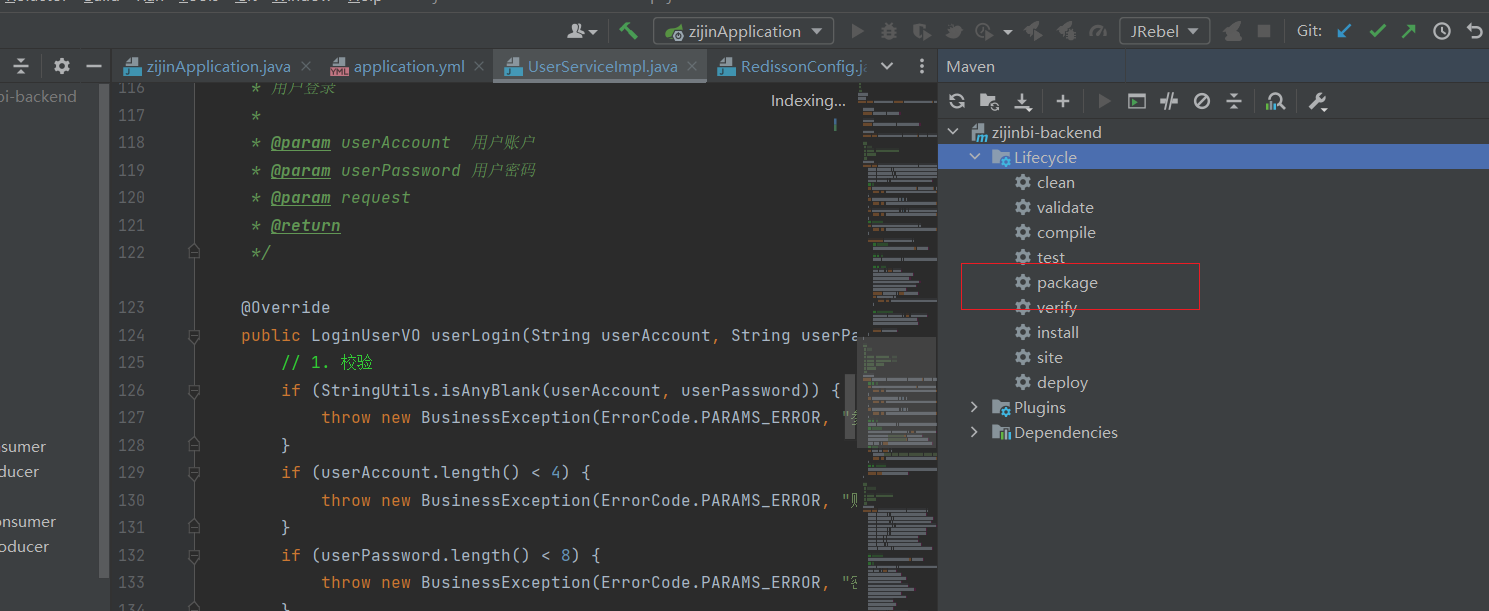
Task: Click the Reload All Maven Projects icon
Action: [x=957, y=101]
